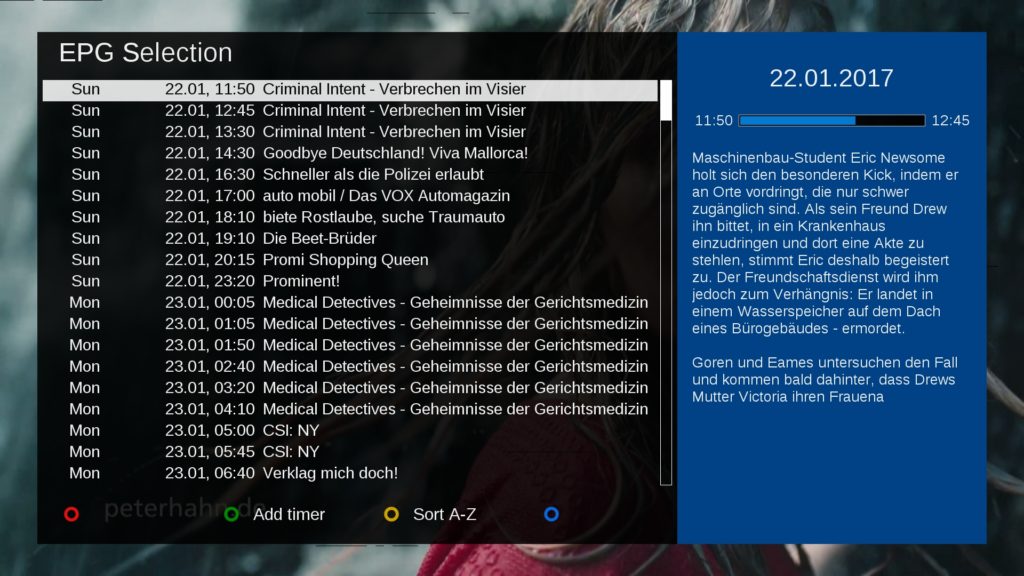1024x576 pixels.
Task: Select 00:05 Medical Detectives entry
Action: coord(350,302)
